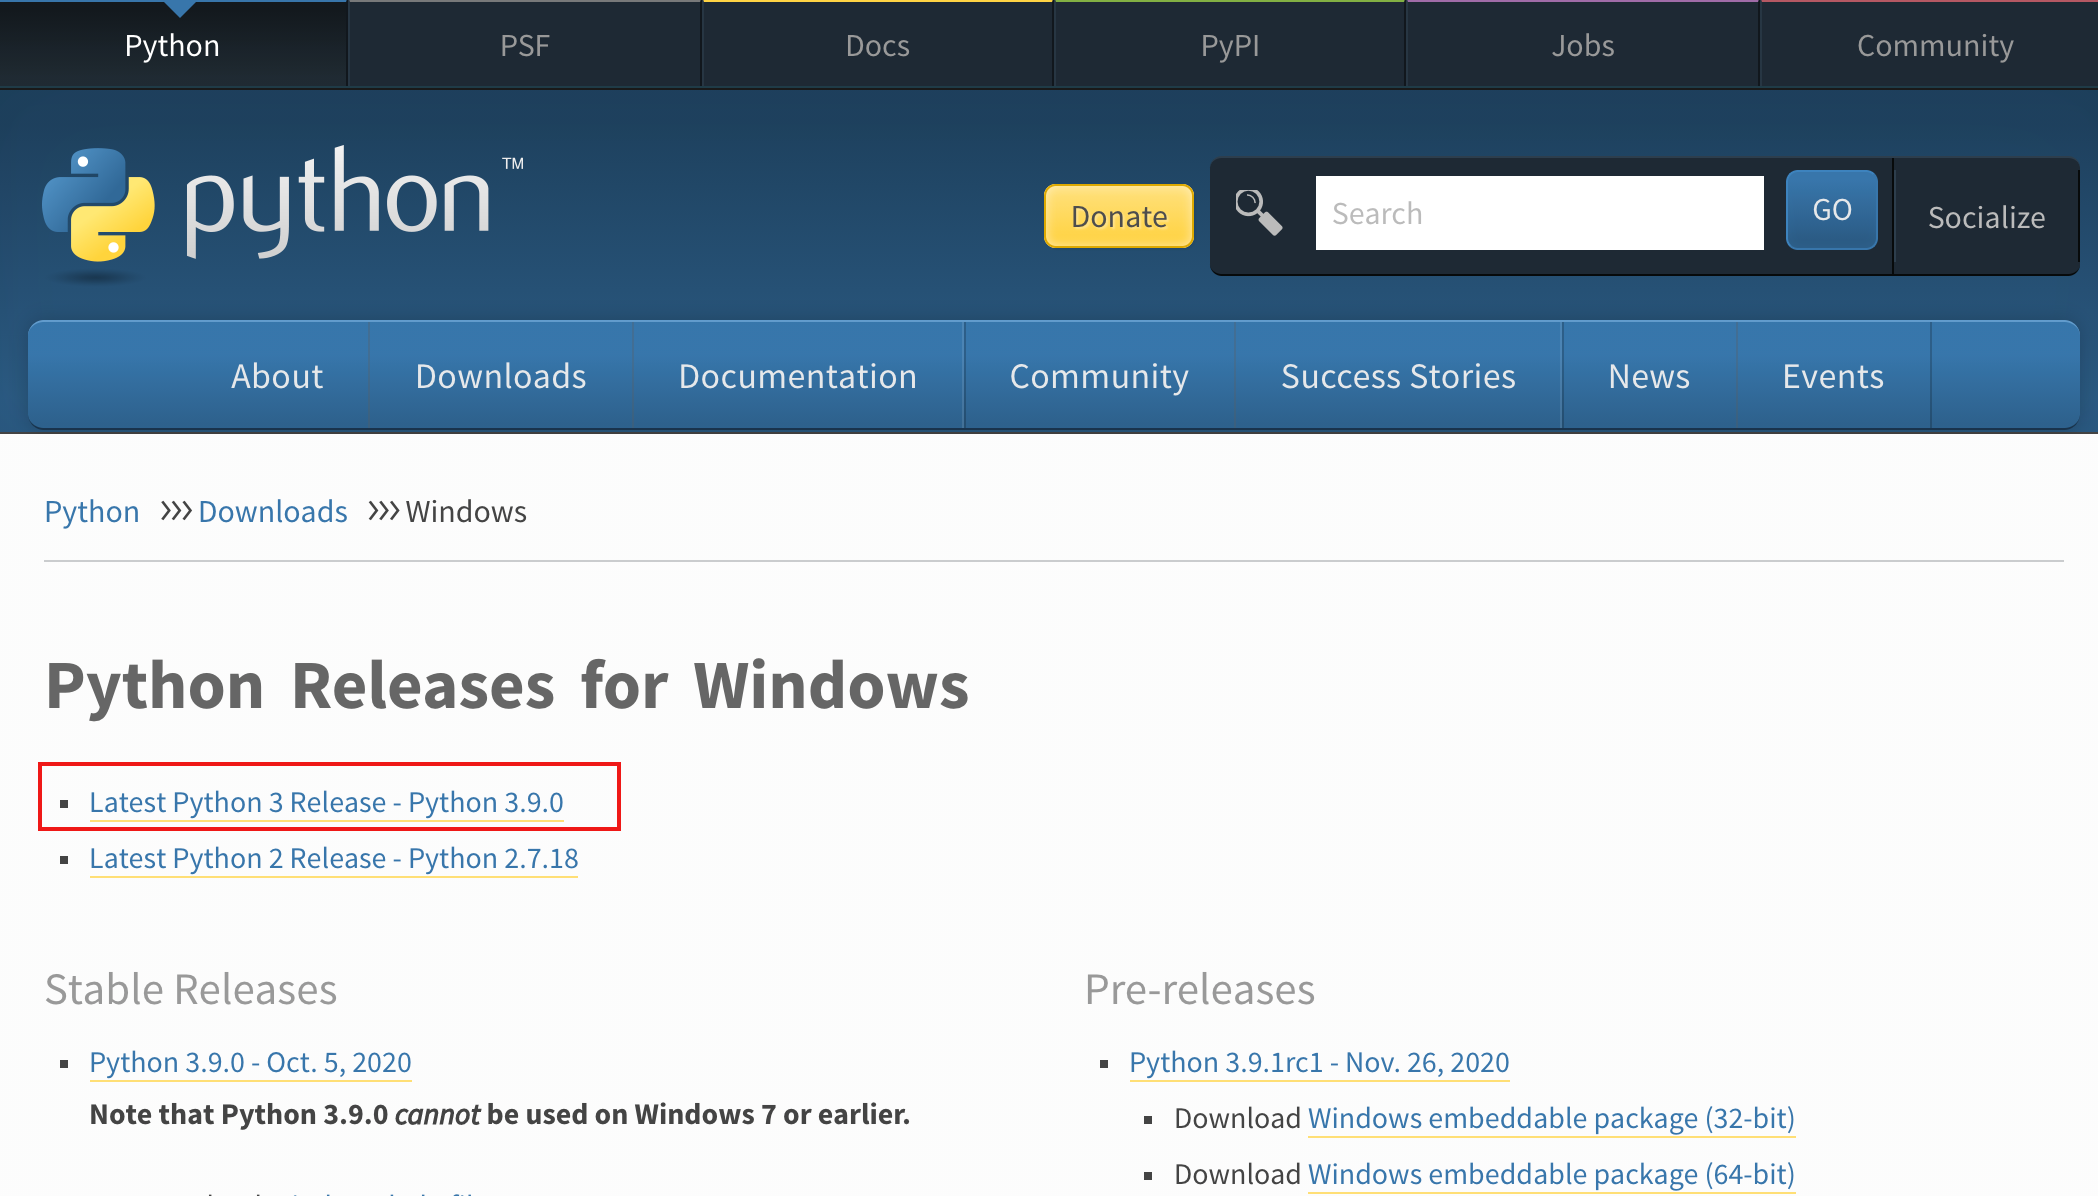The width and height of the screenshot is (2098, 1196).
Task: Select the Documentation navigation menu item
Action: pyautogui.click(x=797, y=376)
